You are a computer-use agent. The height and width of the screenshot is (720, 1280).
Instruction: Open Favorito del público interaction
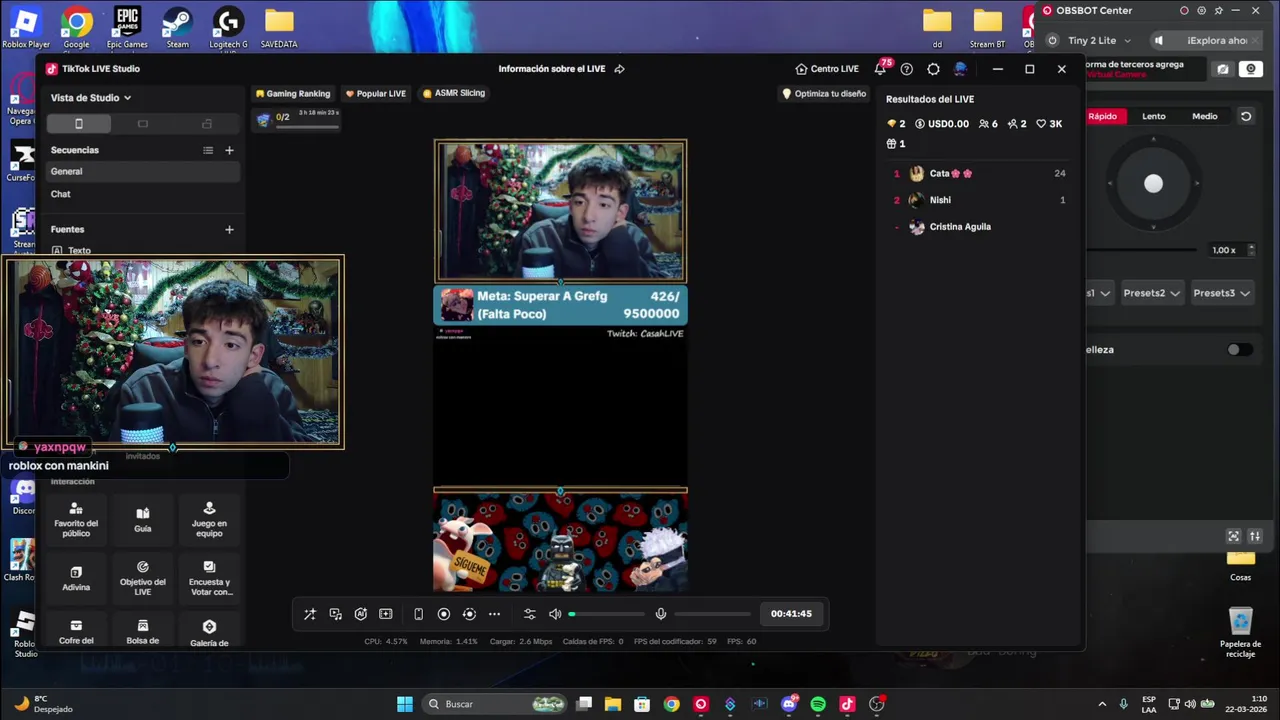click(x=76, y=520)
